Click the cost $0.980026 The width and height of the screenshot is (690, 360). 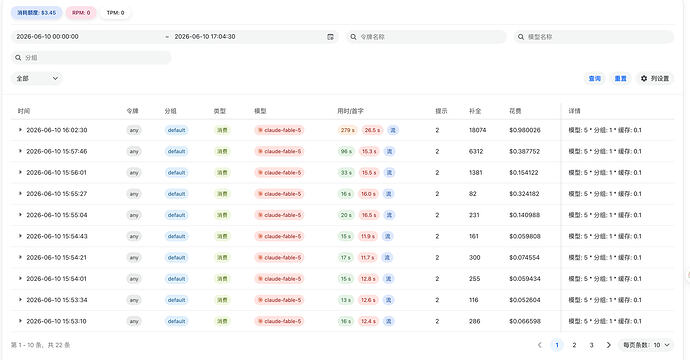(525, 130)
